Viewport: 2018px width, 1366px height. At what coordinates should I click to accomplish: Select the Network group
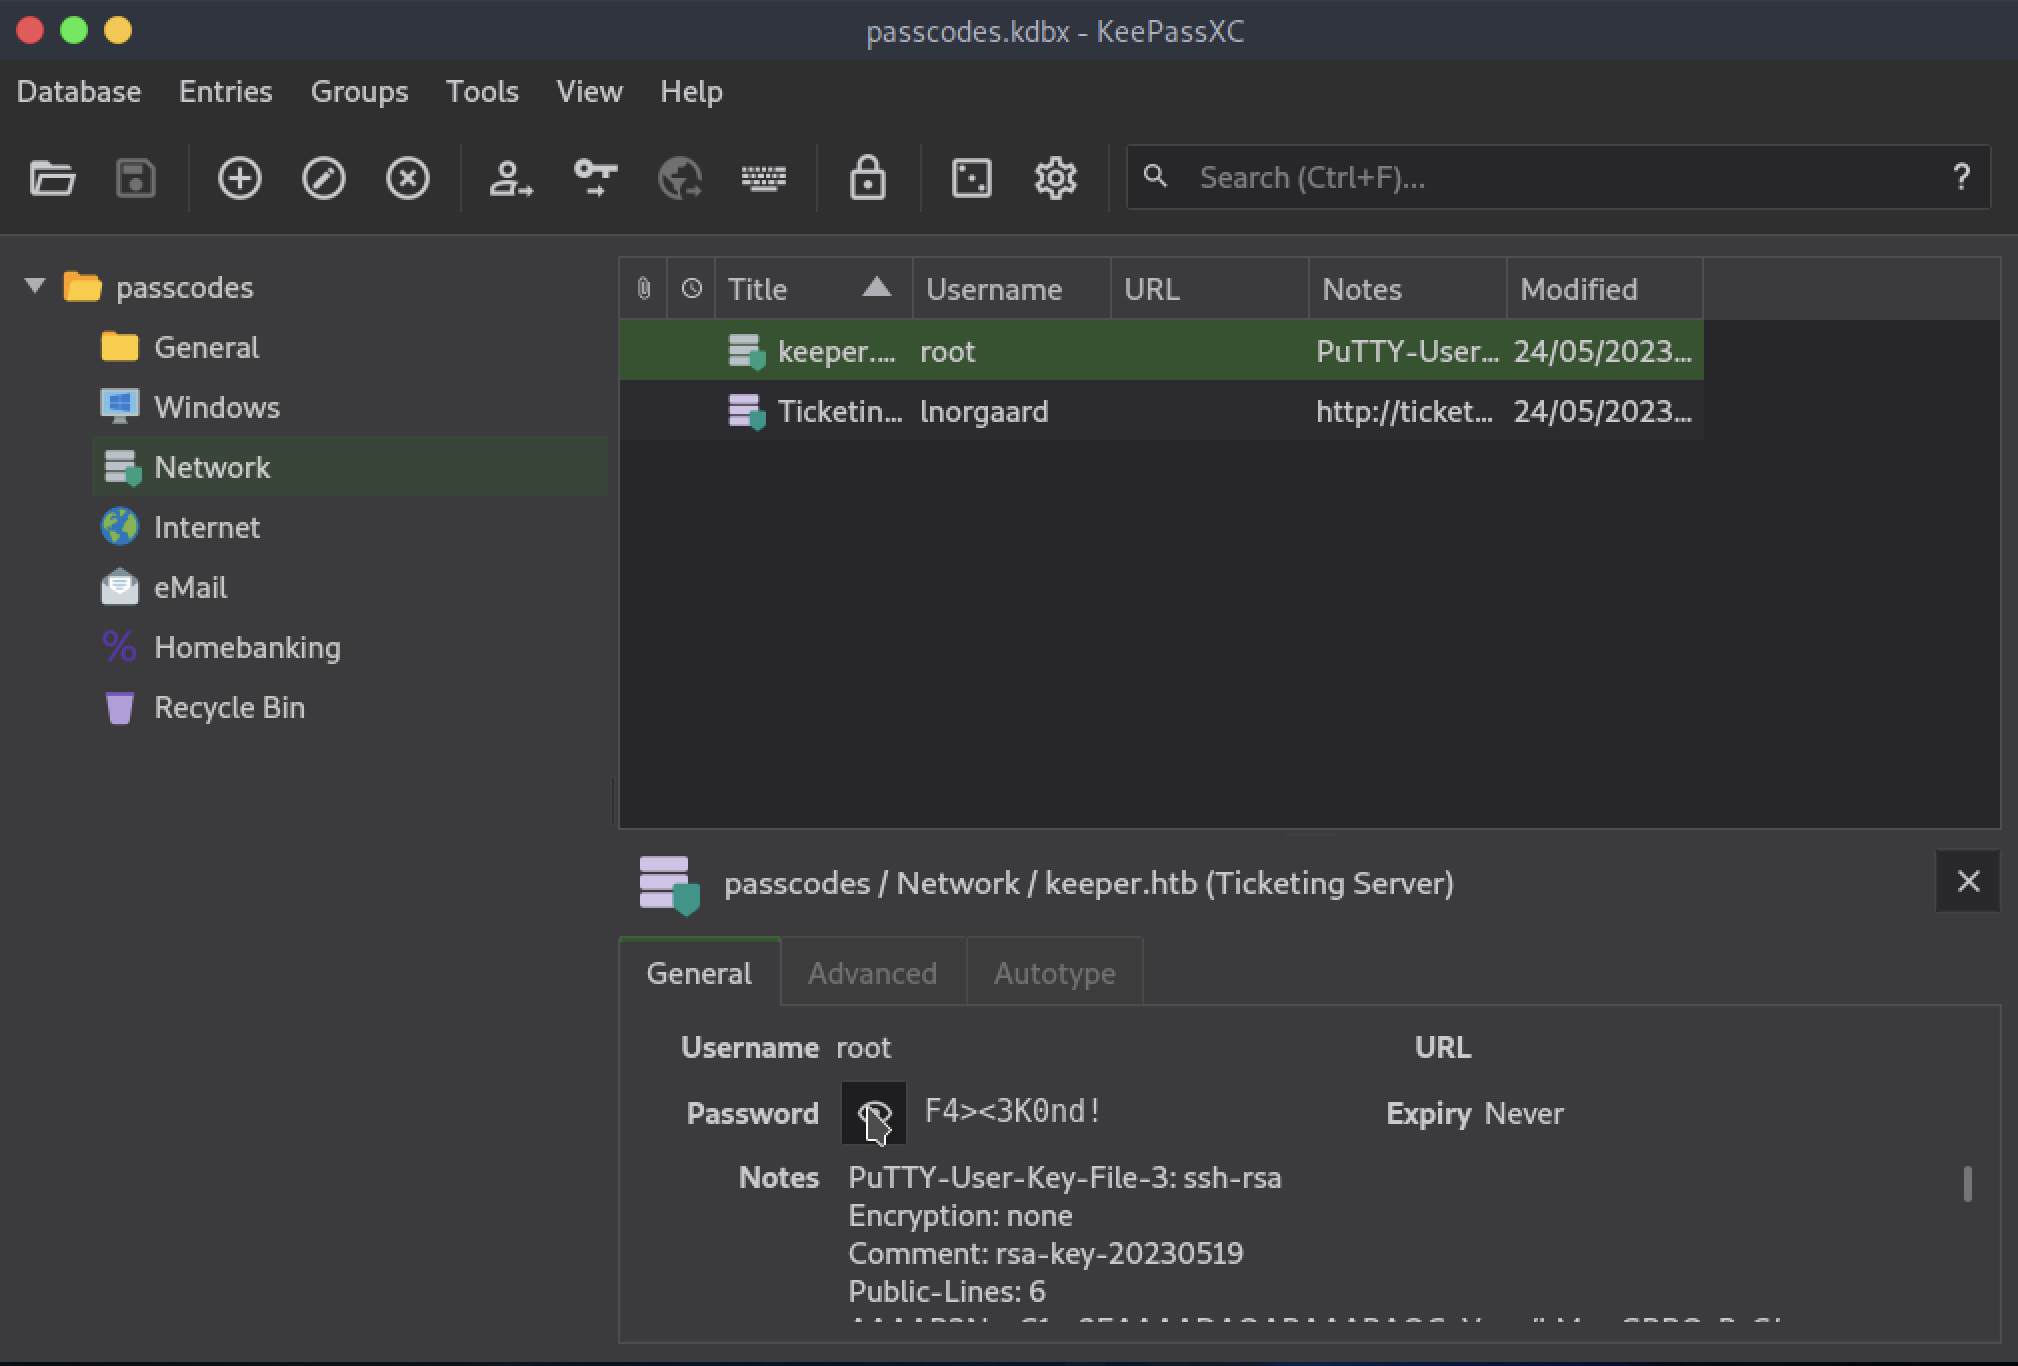tap(350, 467)
